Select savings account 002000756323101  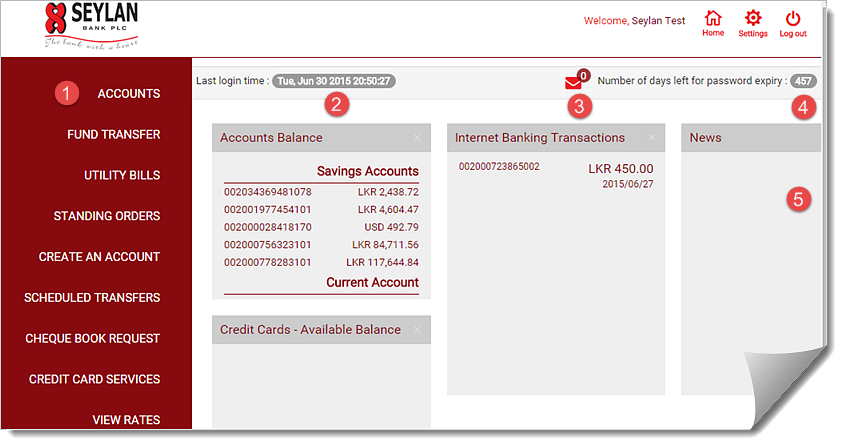pyautogui.click(x=267, y=245)
